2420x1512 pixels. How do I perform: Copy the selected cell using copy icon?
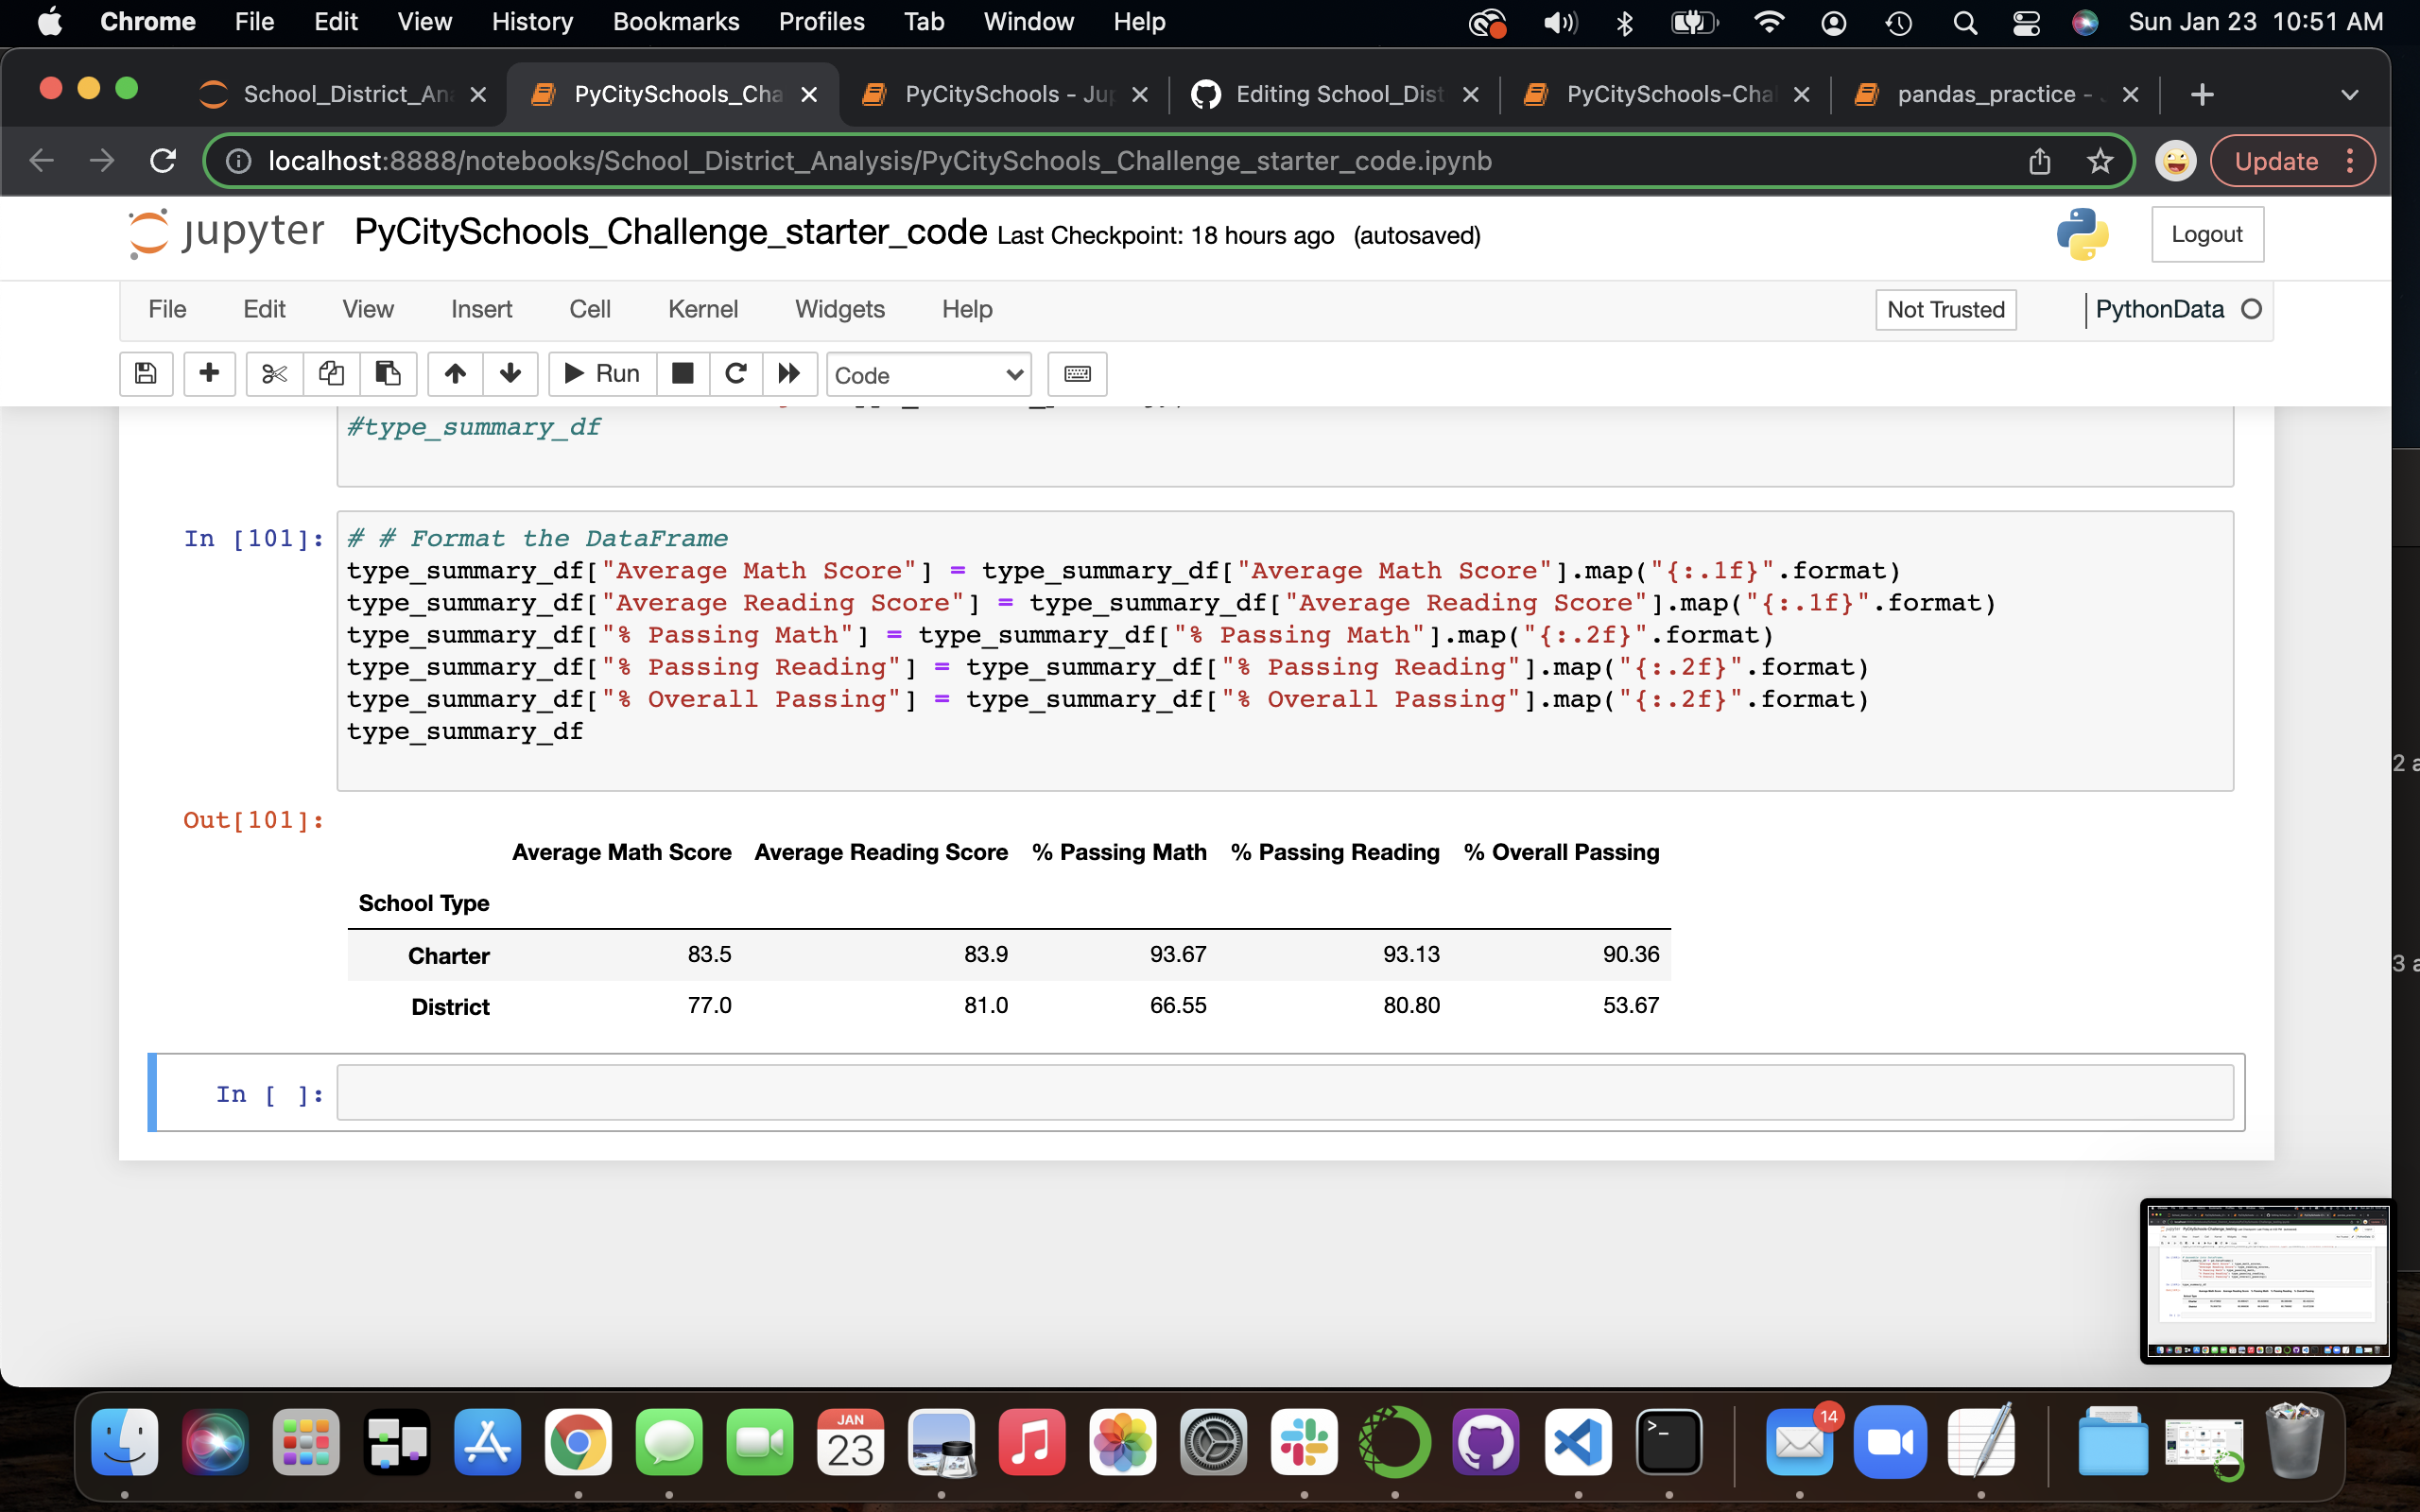(331, 373)
